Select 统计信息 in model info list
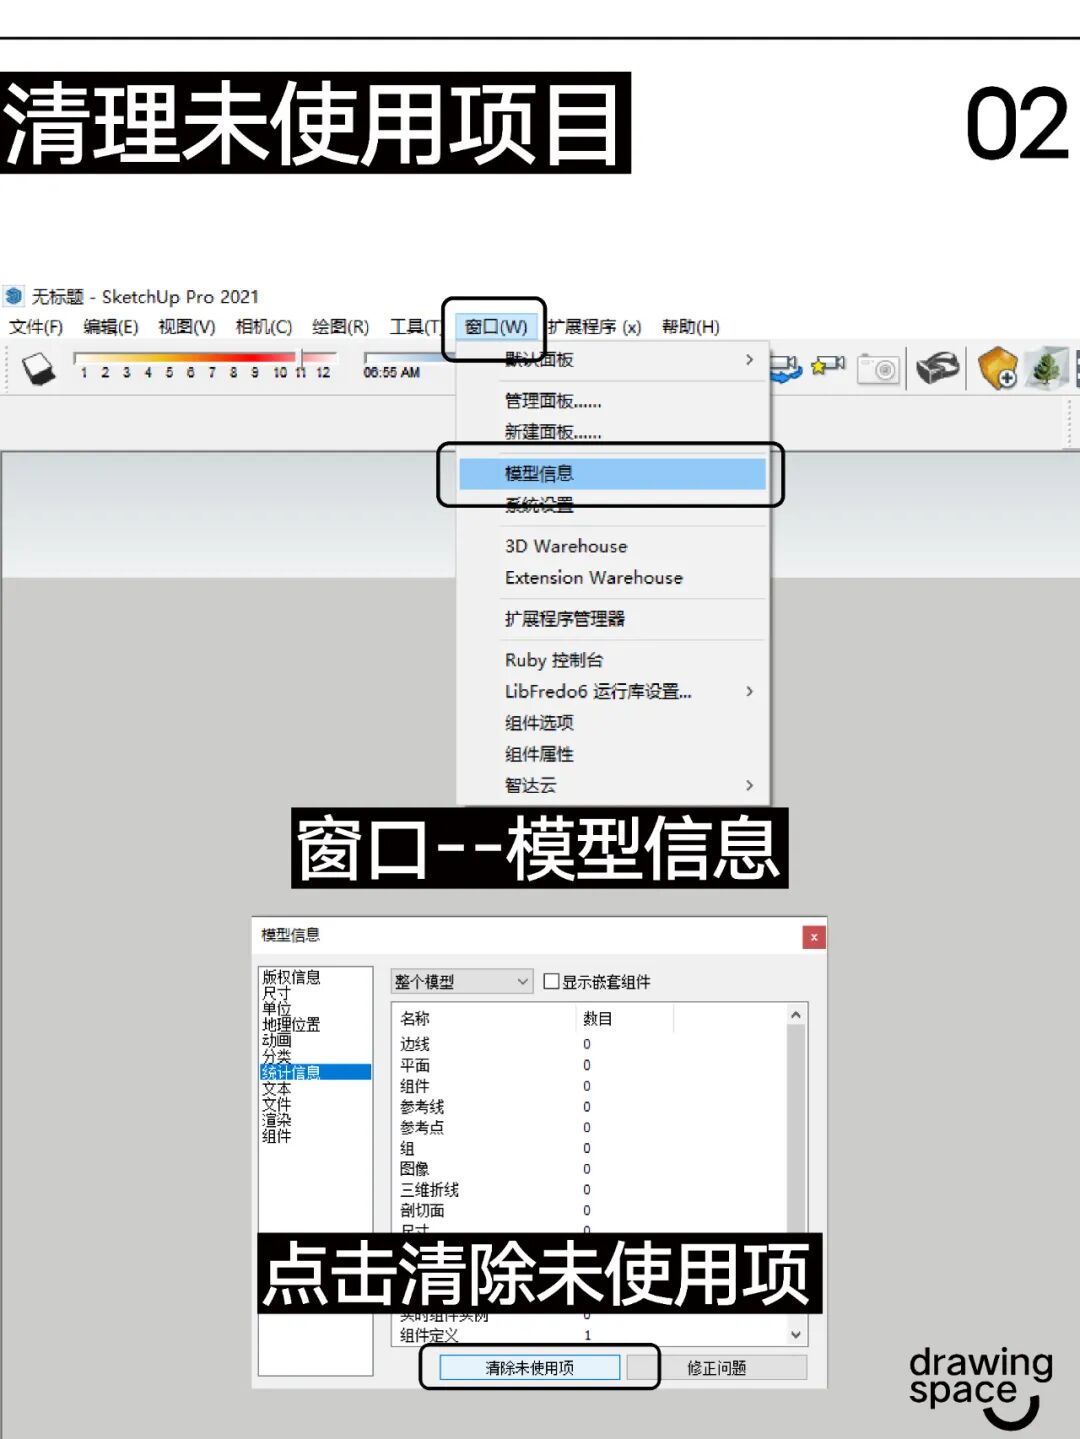 pyautogui.click(x=315, y=1072)
